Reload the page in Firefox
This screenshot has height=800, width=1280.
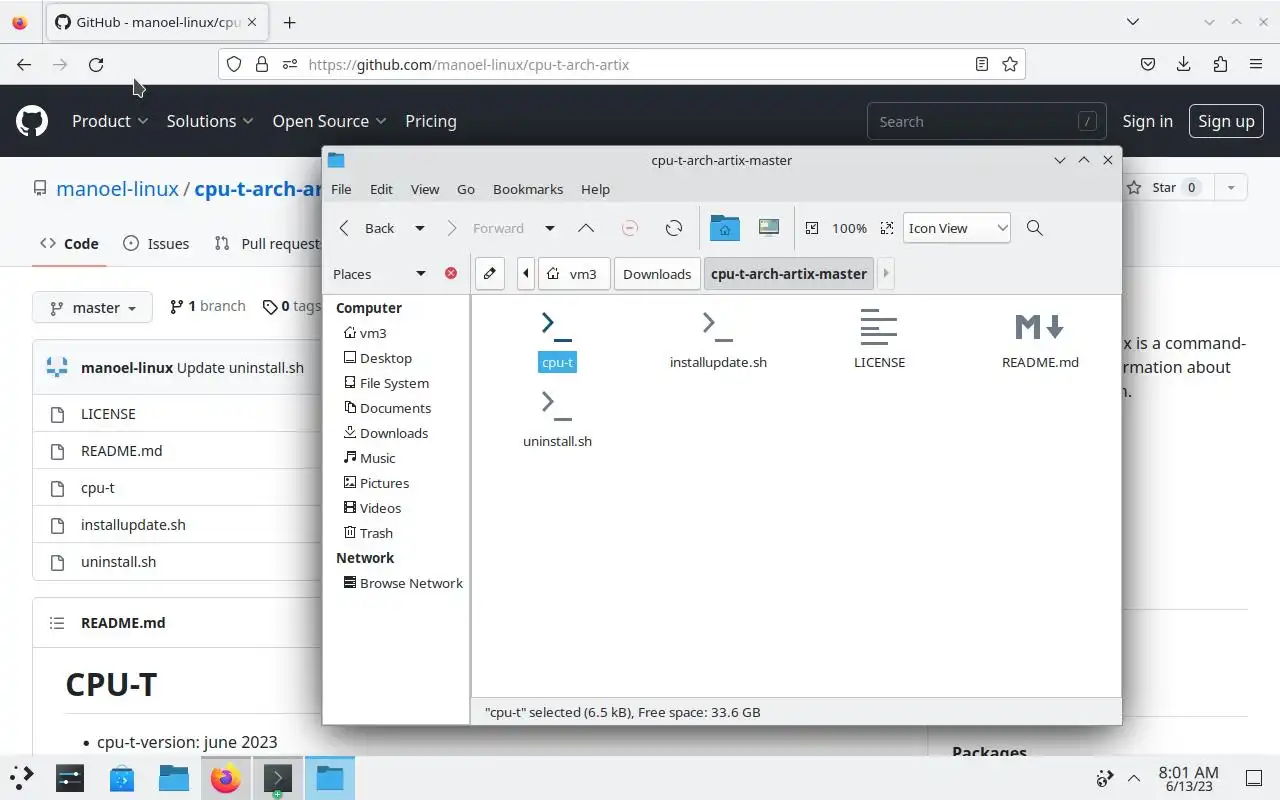(96, 64)
